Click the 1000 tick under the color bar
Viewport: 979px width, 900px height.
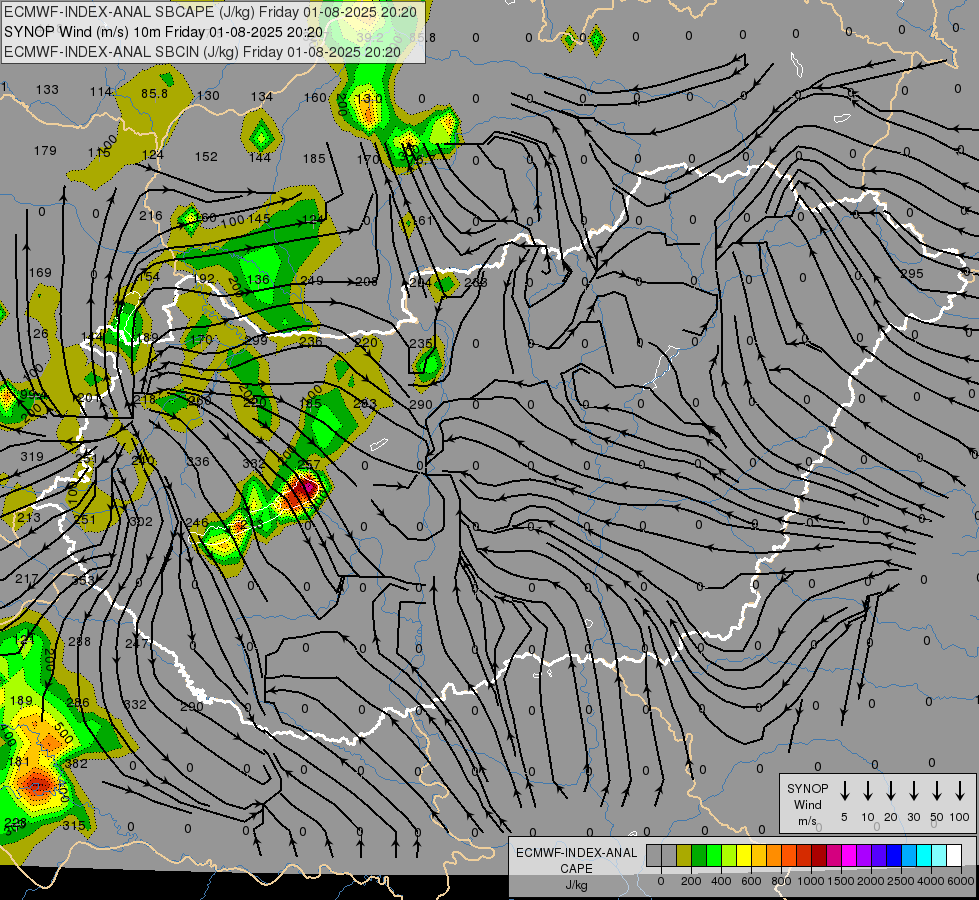coord(811,881)
